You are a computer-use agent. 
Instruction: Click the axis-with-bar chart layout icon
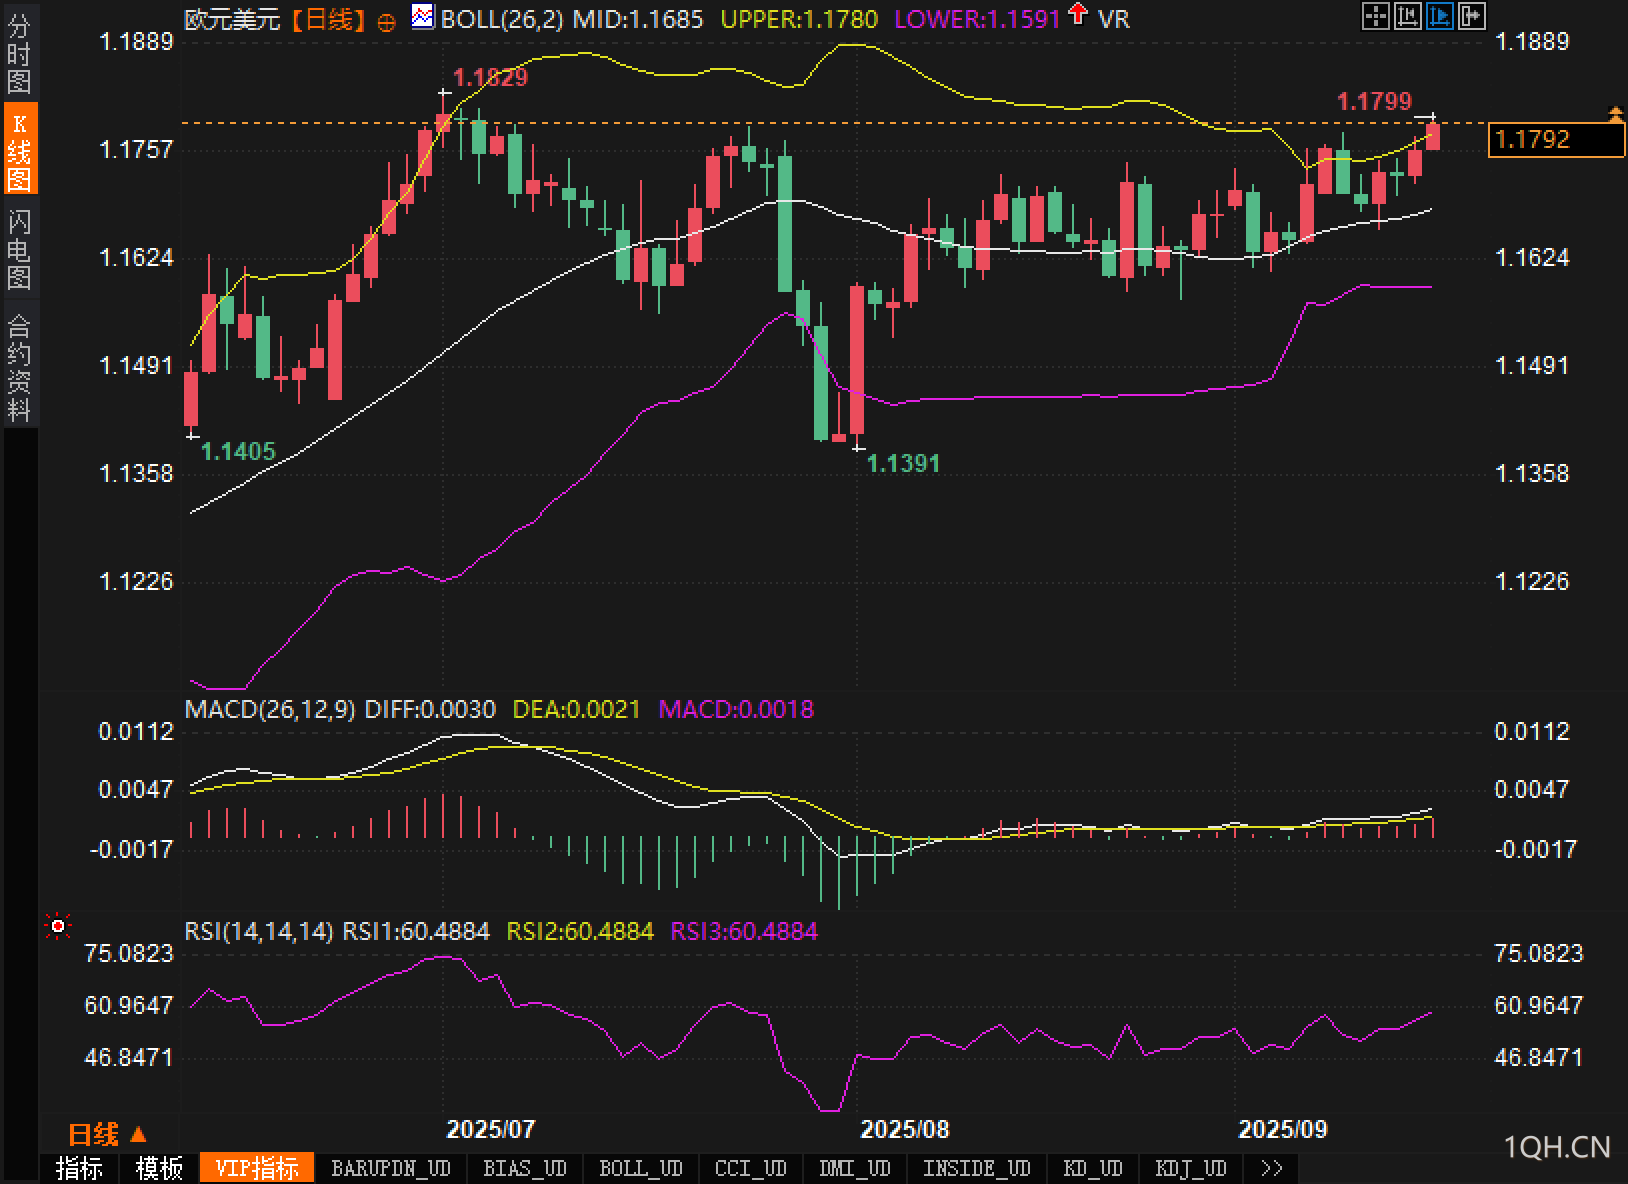pos(1408,16)
